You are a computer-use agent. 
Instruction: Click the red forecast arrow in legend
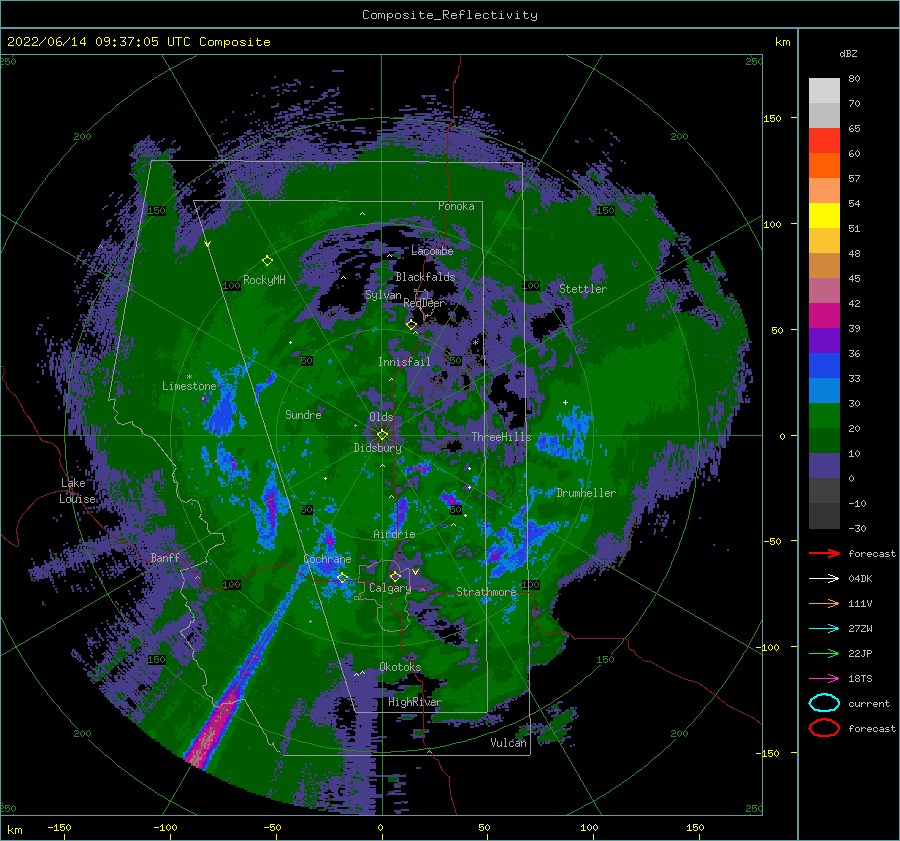[x=824, y=553]
